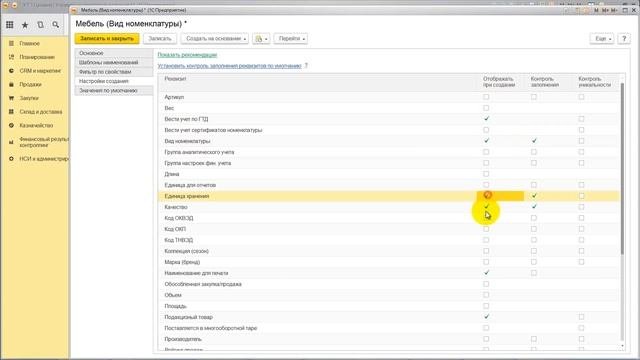Toggle Вес display on creation checkbox
The height and width of the screenshot is (360, 640).
point(486,108)
